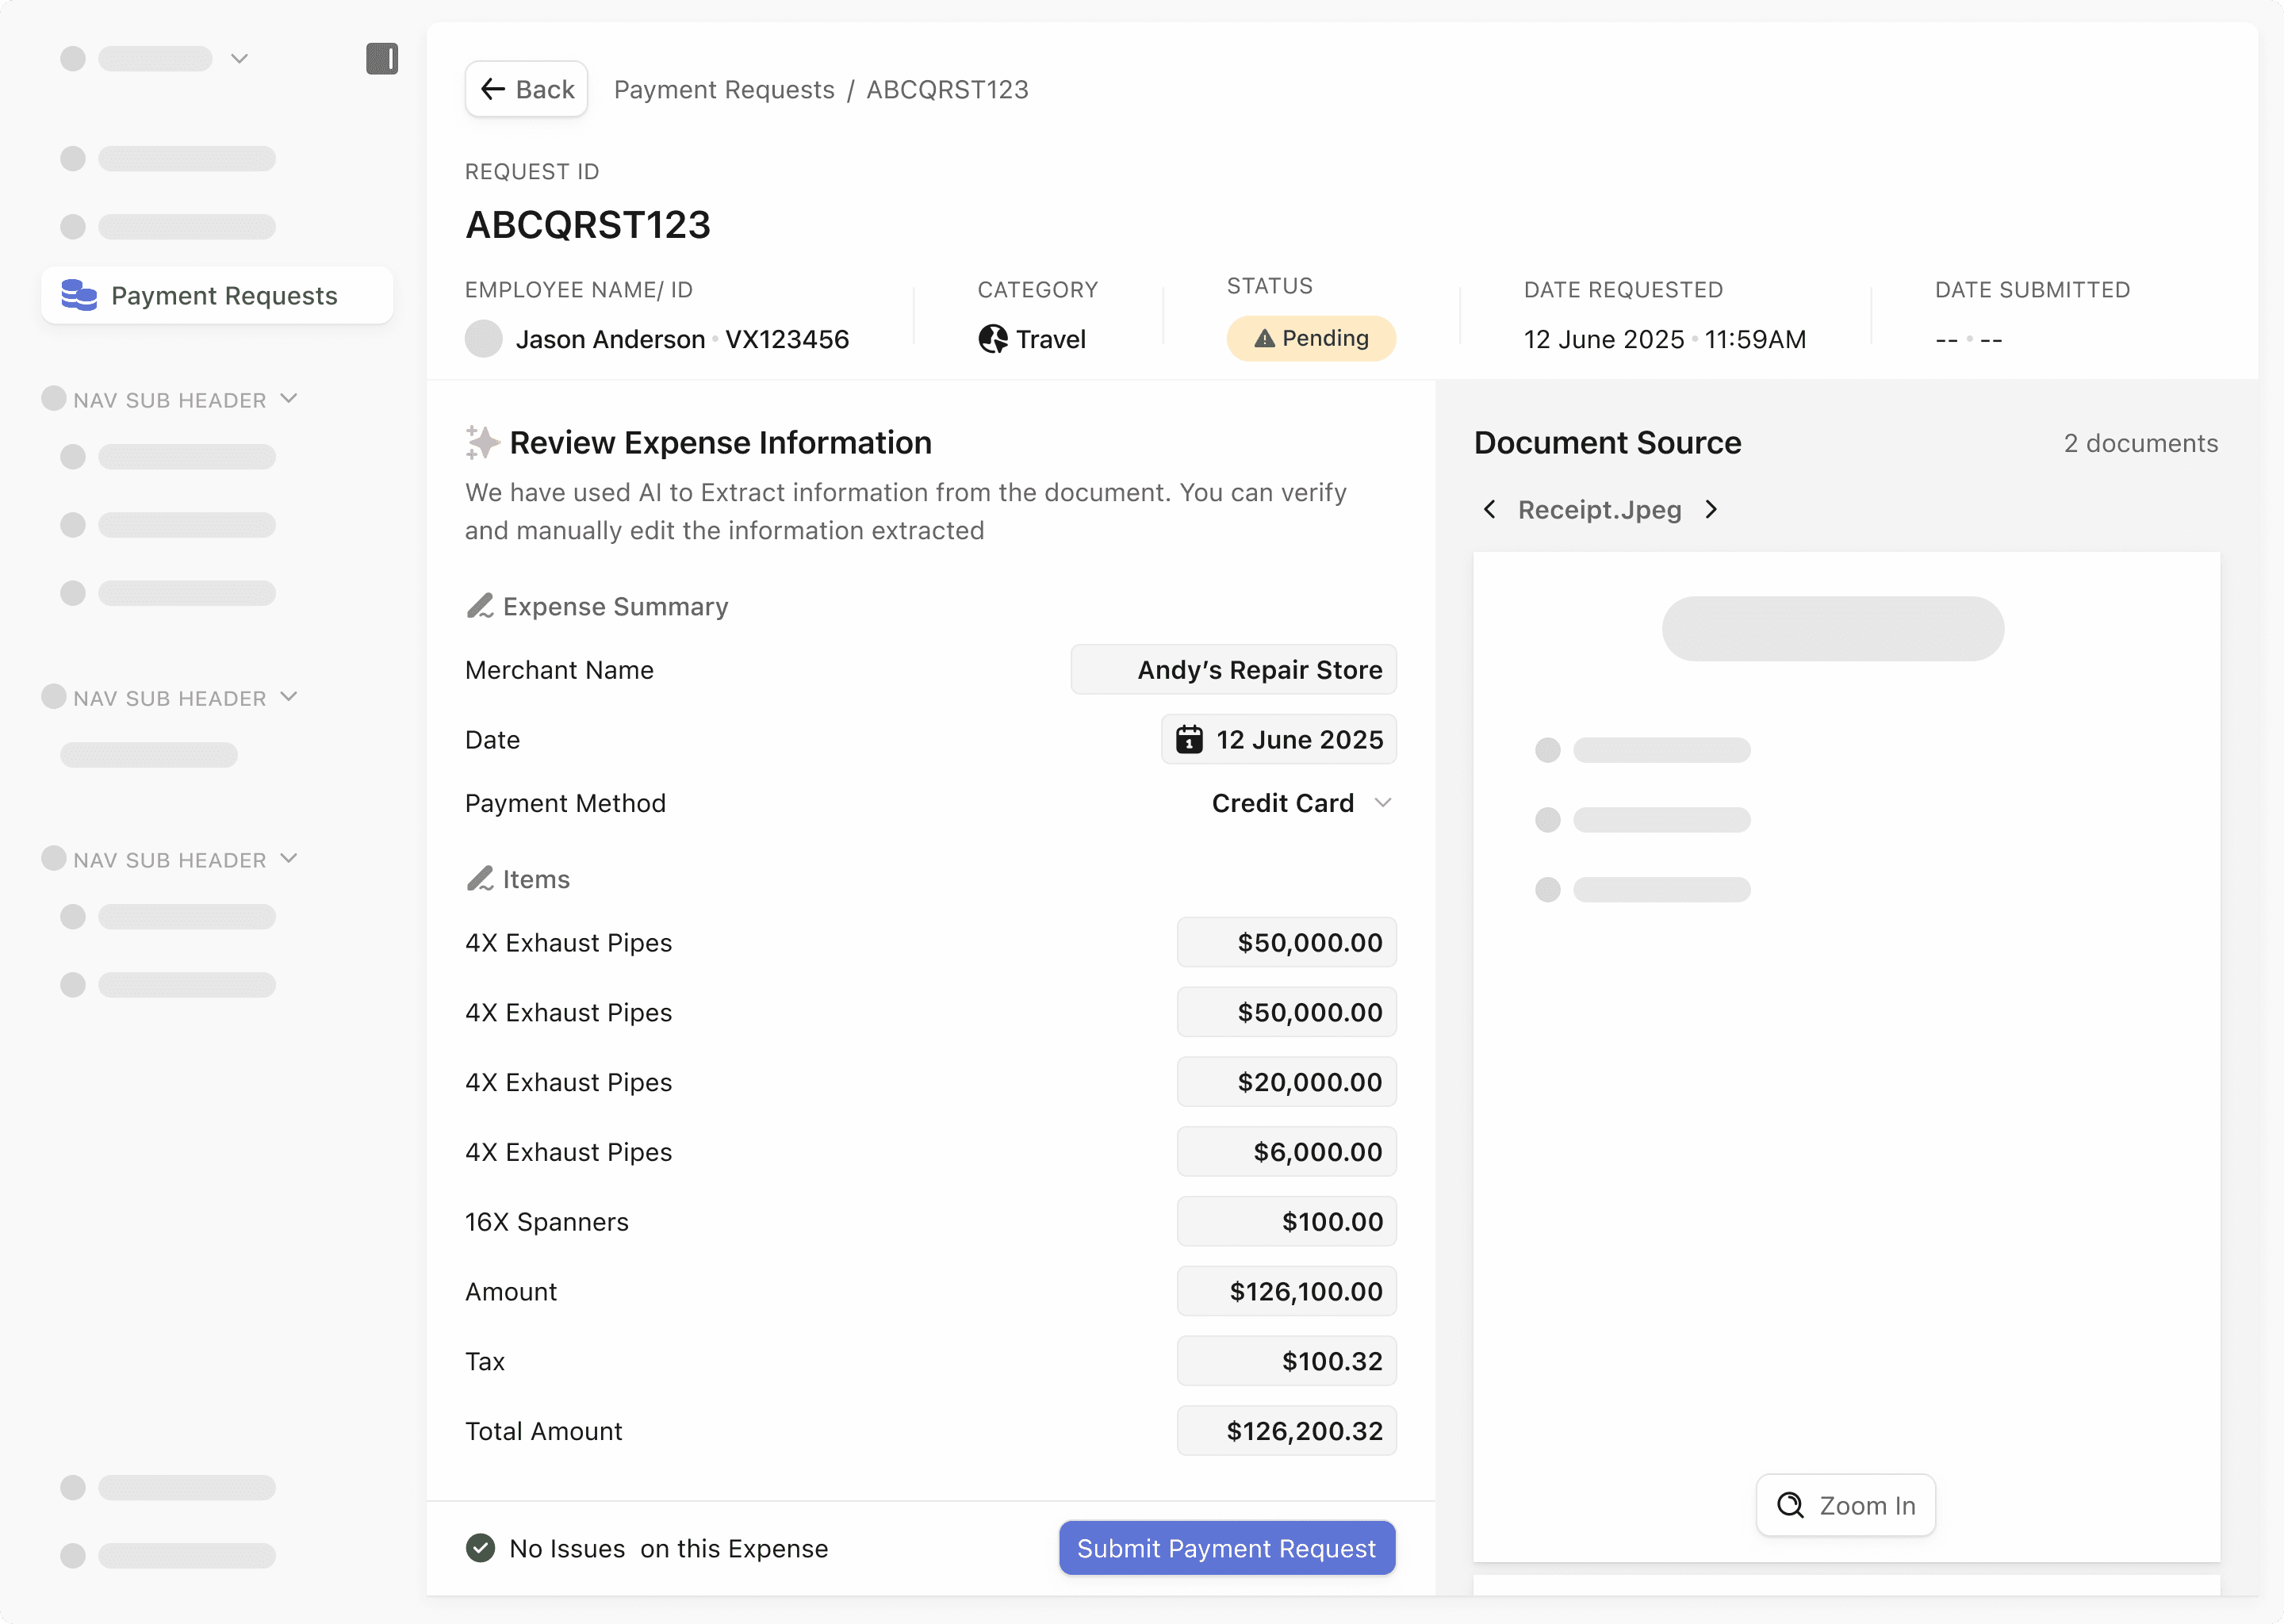Collapse the third NAV SUB HEADER section

pyautogui.click(x=289, y=859)
